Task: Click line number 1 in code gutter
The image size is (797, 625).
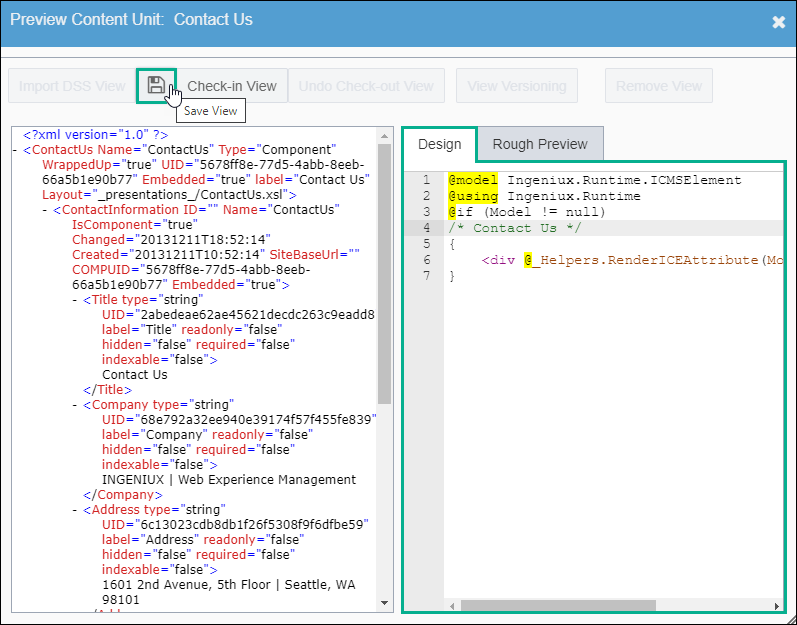Action: click(x=426, y=180)
